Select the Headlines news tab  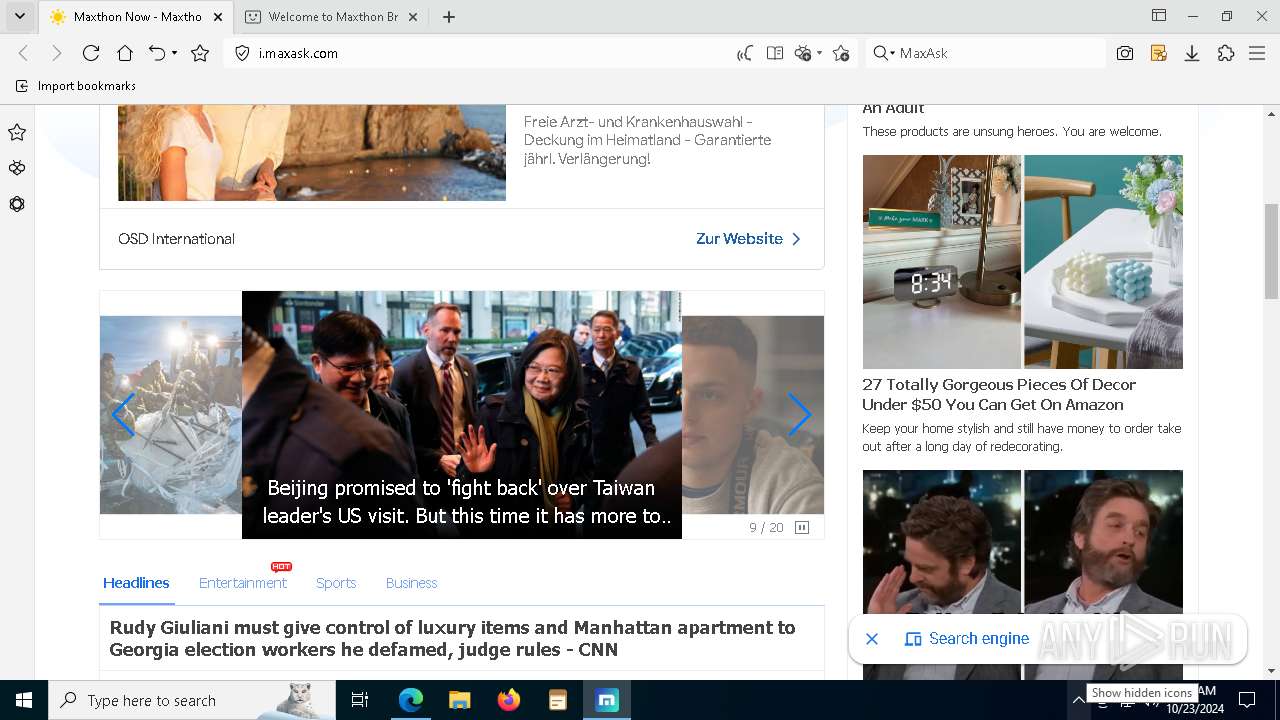pos(136,583)
